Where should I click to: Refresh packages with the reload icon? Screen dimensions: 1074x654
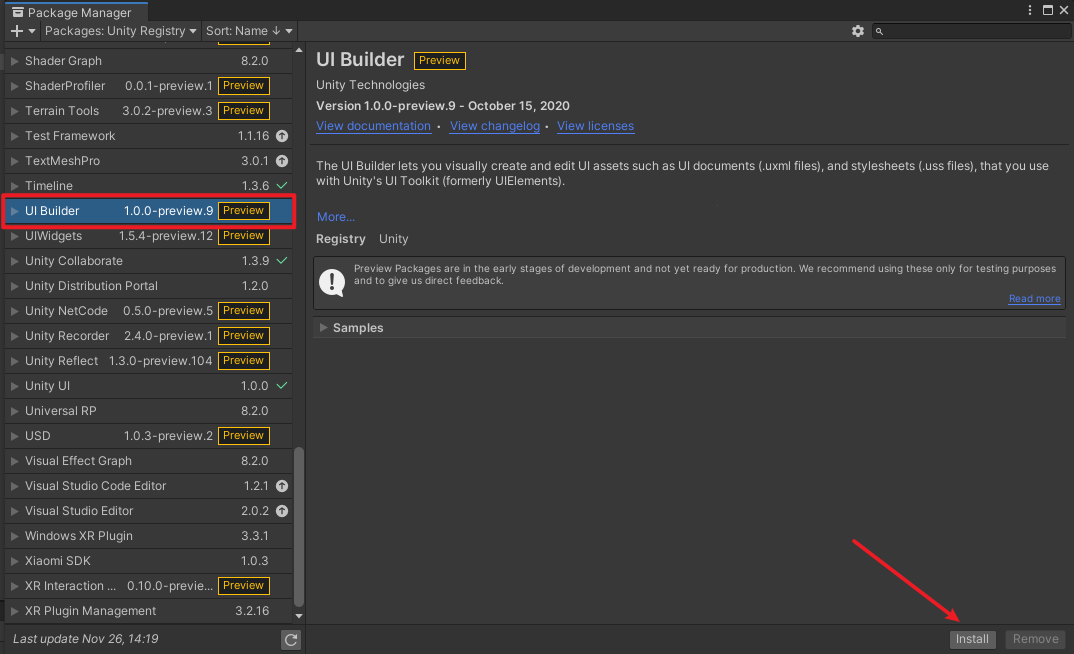pos(290,639)
